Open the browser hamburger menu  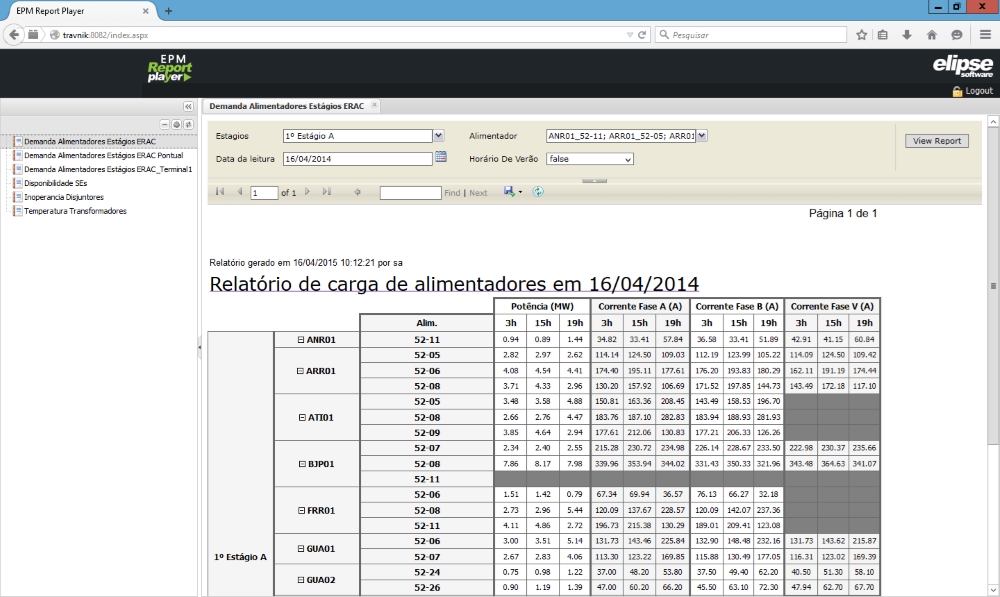click(985, 35)
